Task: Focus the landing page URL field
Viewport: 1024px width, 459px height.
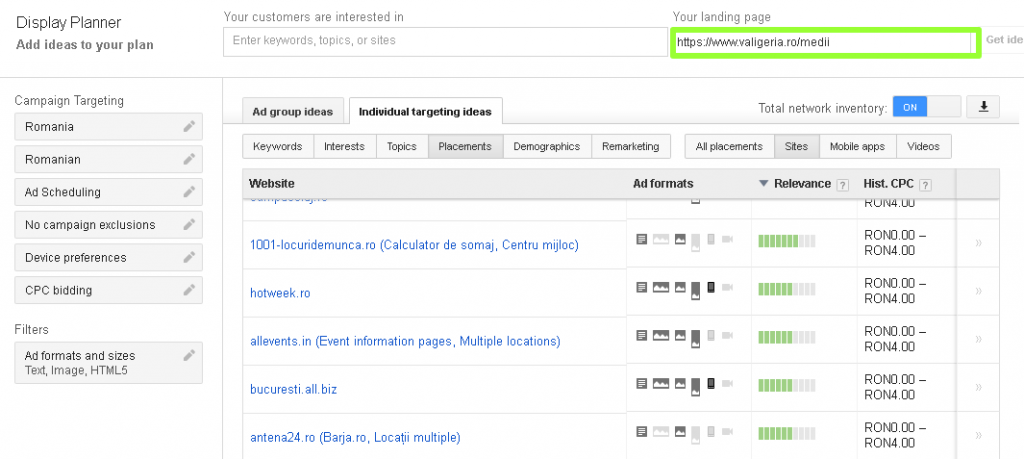Action: pyautogui.click(x=822, y=42)
